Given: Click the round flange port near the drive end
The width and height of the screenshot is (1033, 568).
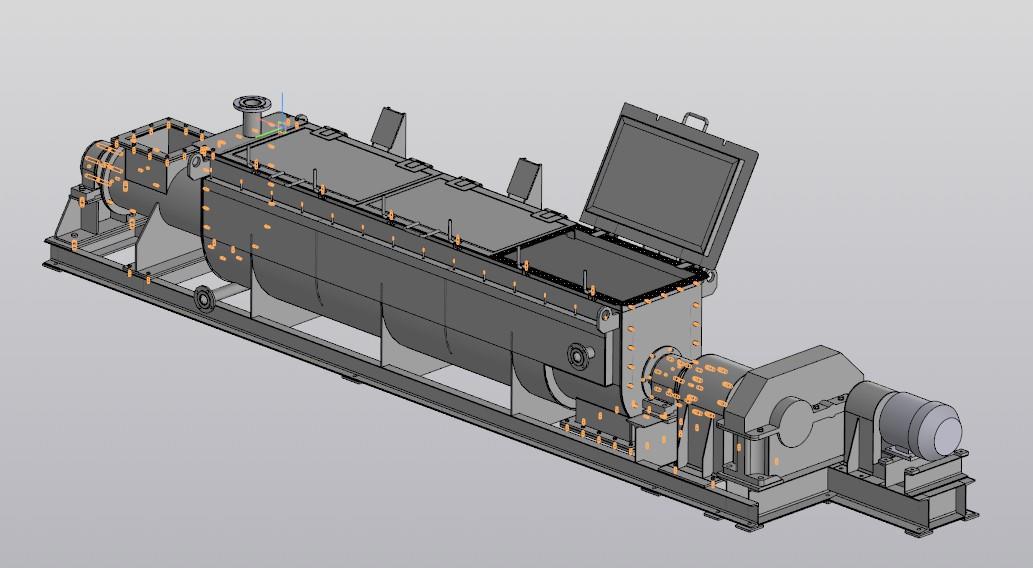Looking at the screenshot, I should click(x=578, y=356).
